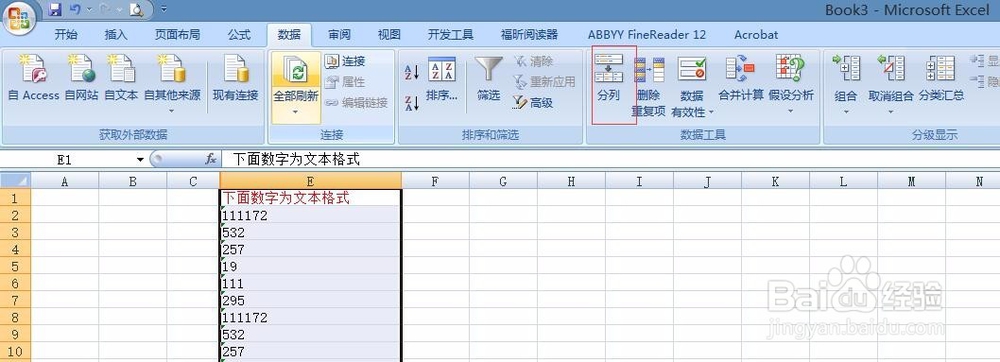
Task: Switch to the 审阅 ribbon tab
Action: tap(339, 34)
